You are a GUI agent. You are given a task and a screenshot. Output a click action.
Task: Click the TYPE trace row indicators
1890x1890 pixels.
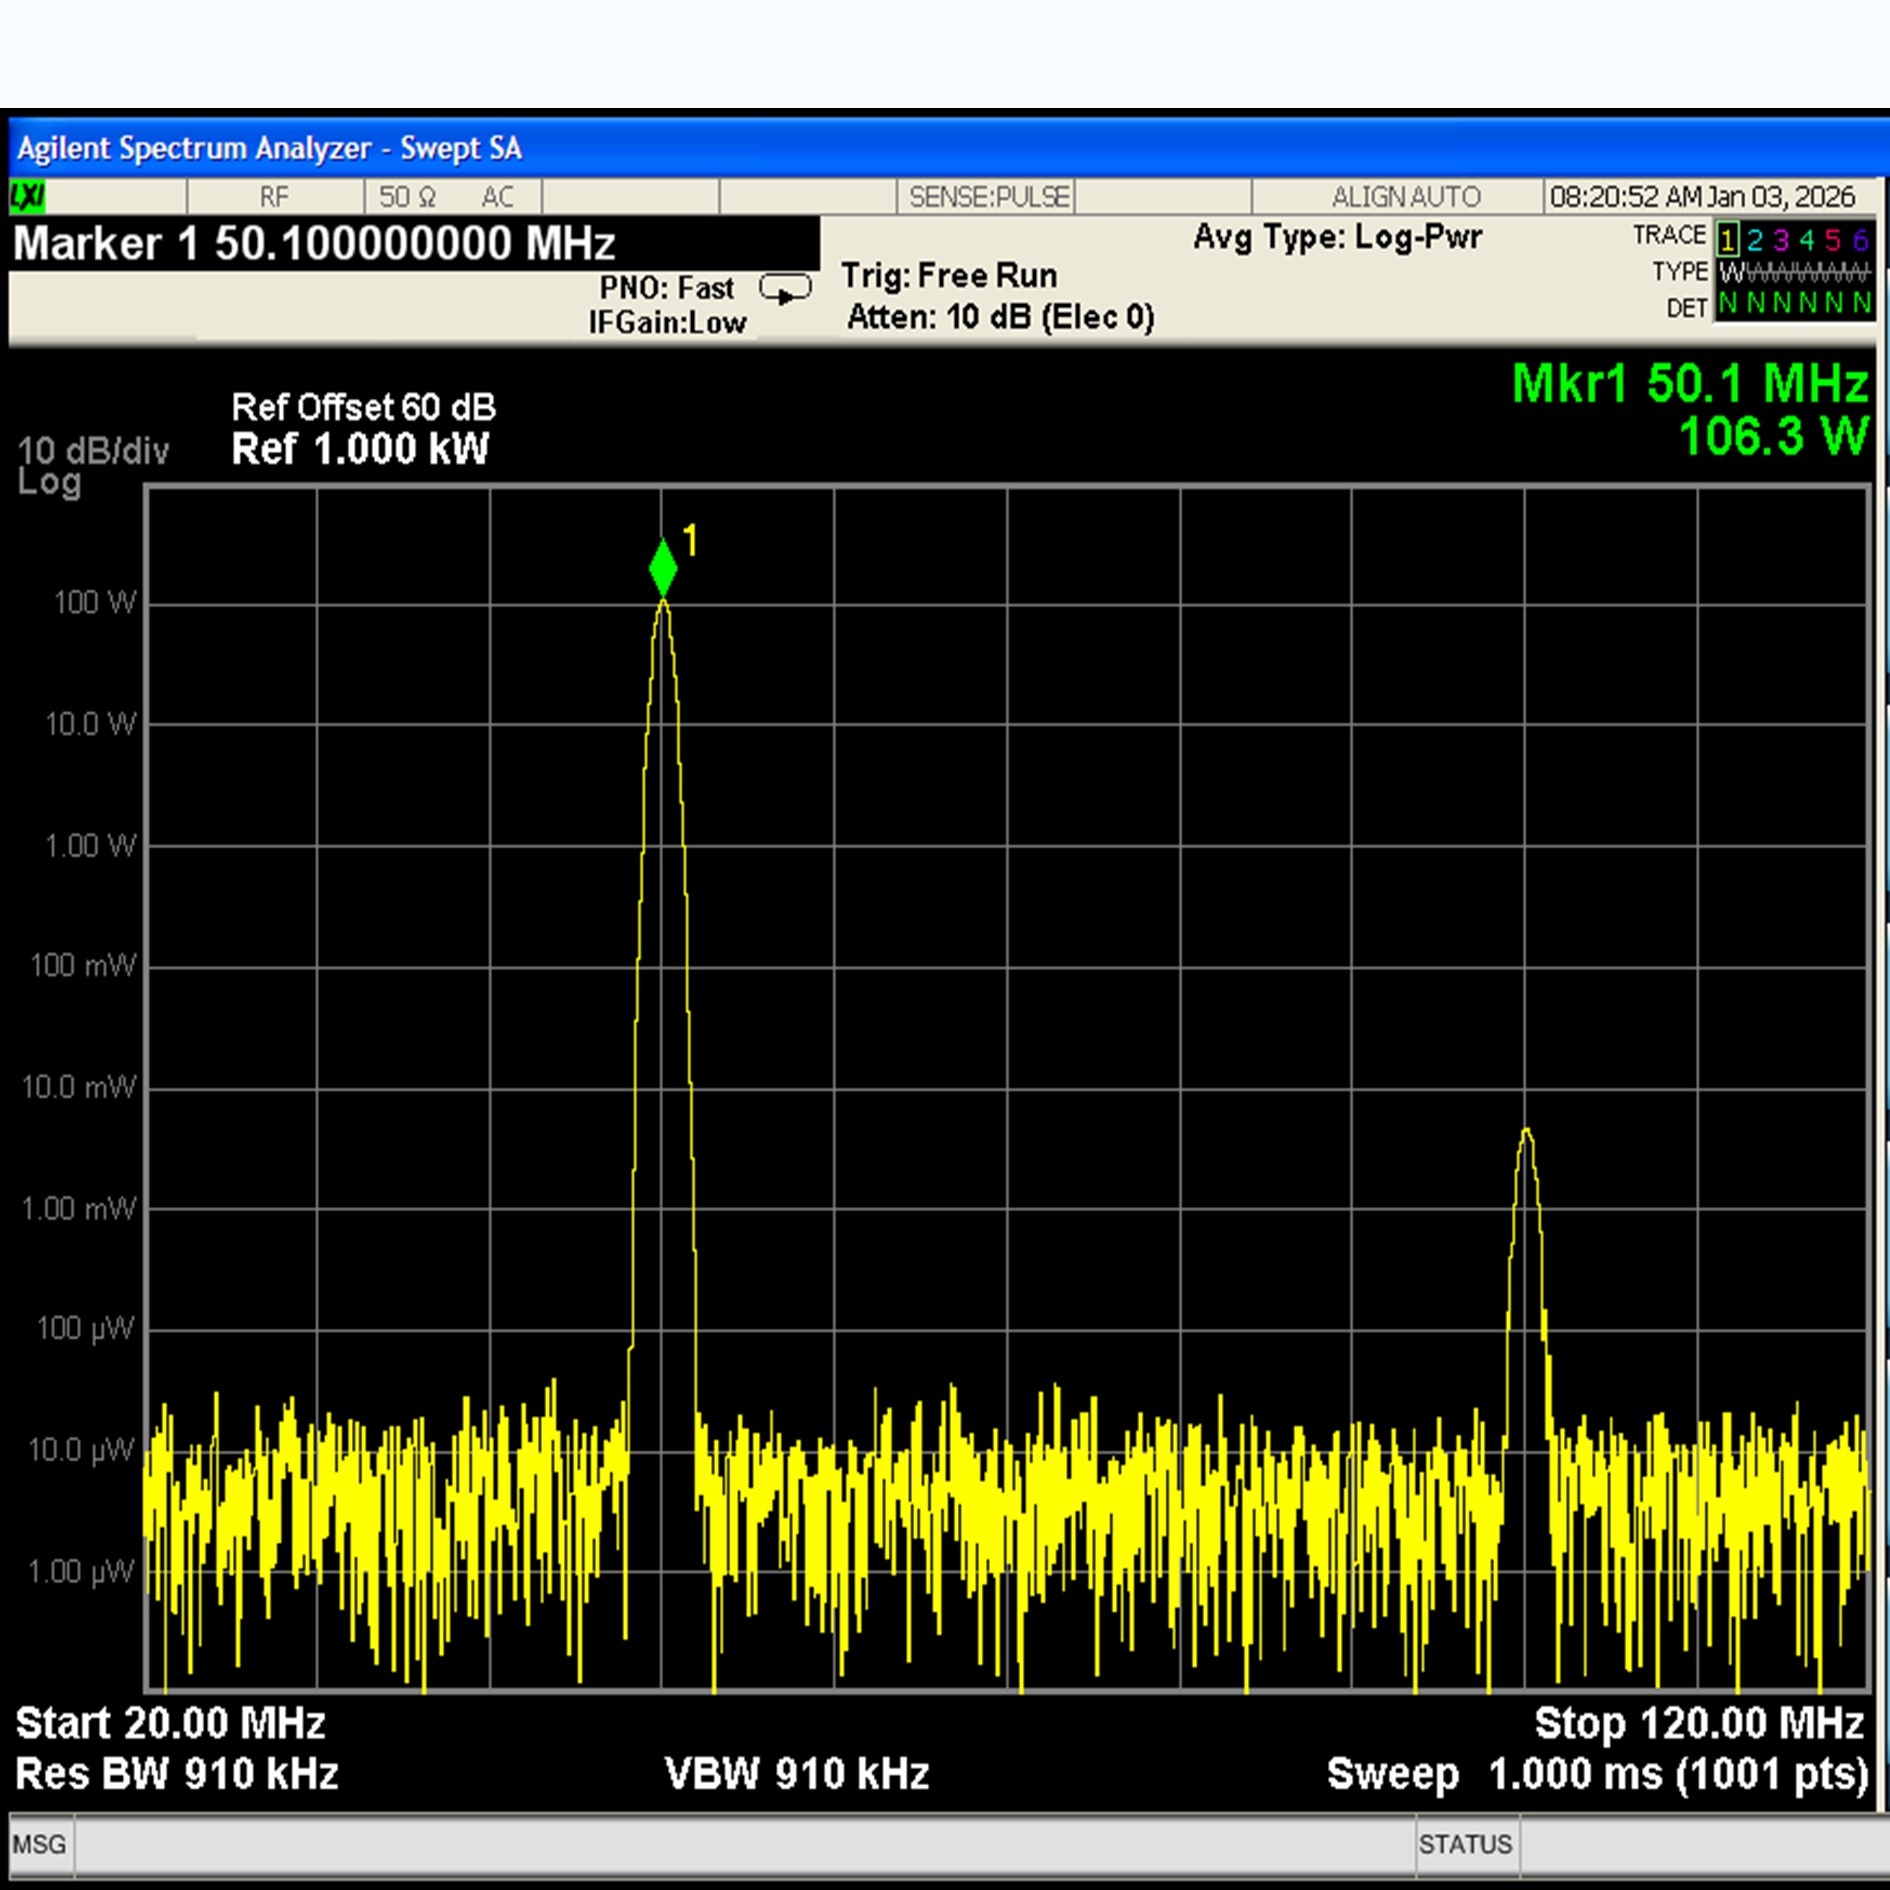[x=1794, y=272]
